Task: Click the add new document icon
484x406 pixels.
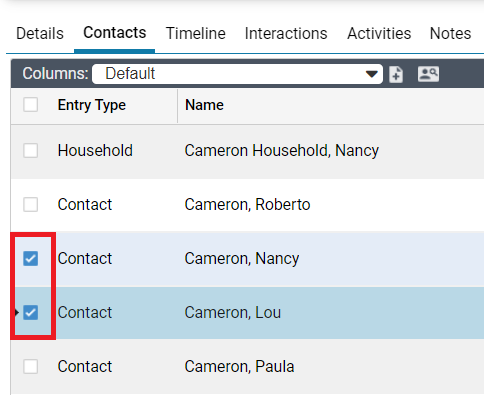Action: tap(396, 74)
